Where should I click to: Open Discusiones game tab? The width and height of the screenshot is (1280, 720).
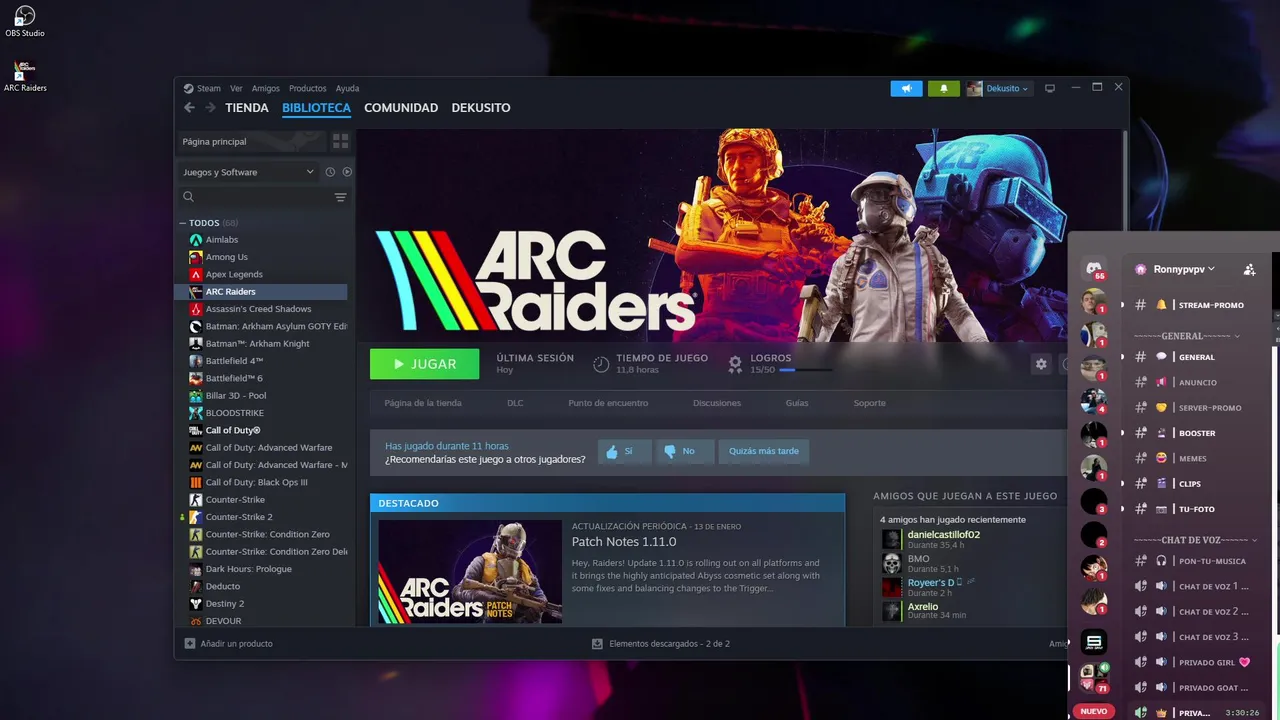point(717,403)
